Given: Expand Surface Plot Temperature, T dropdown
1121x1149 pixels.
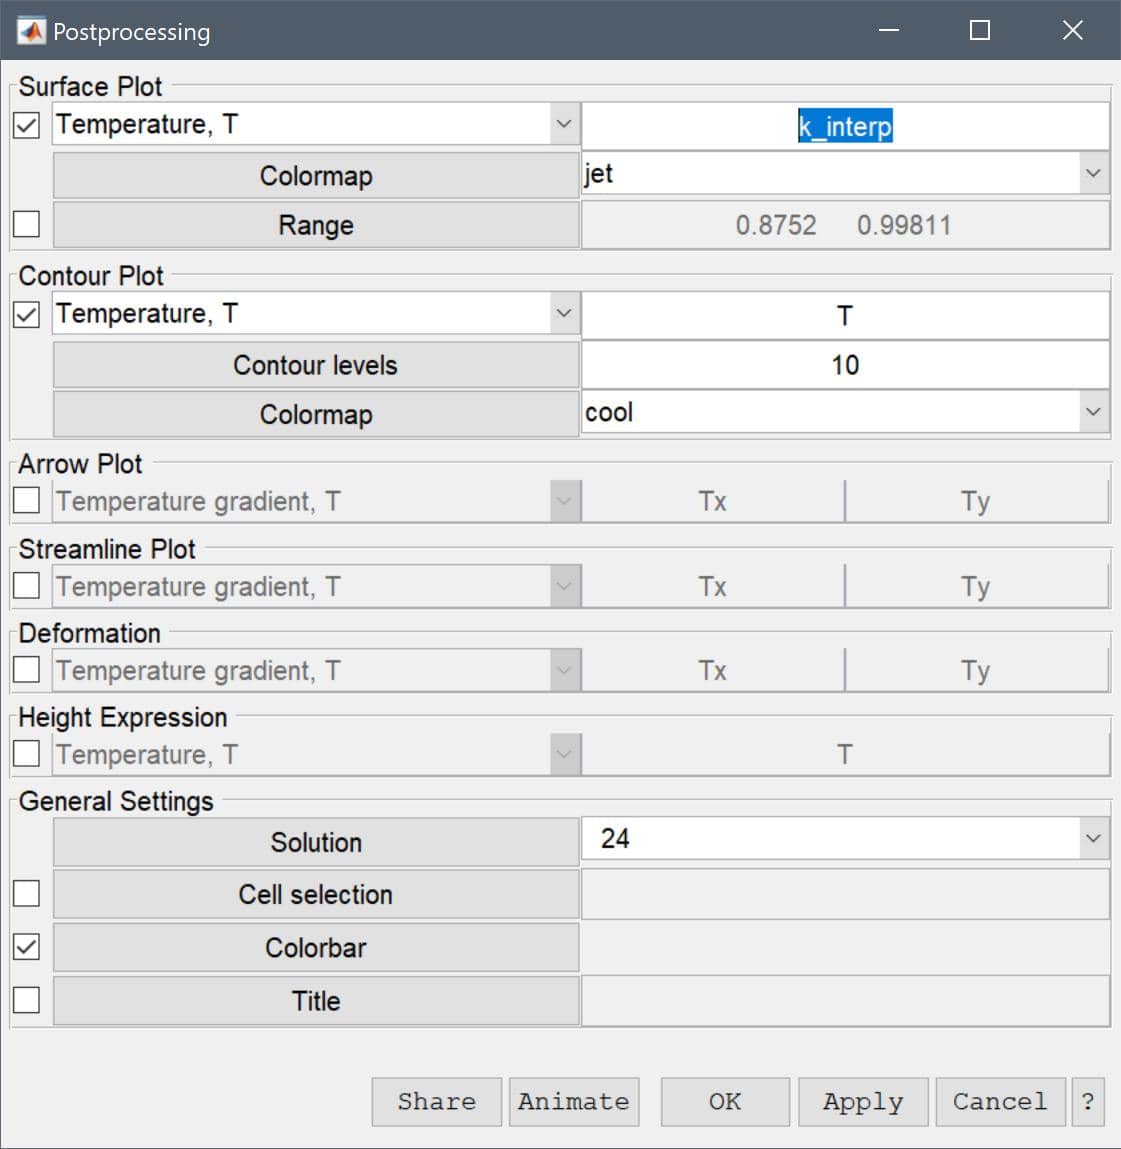Looking at the screenshot, I should [317, 124].
